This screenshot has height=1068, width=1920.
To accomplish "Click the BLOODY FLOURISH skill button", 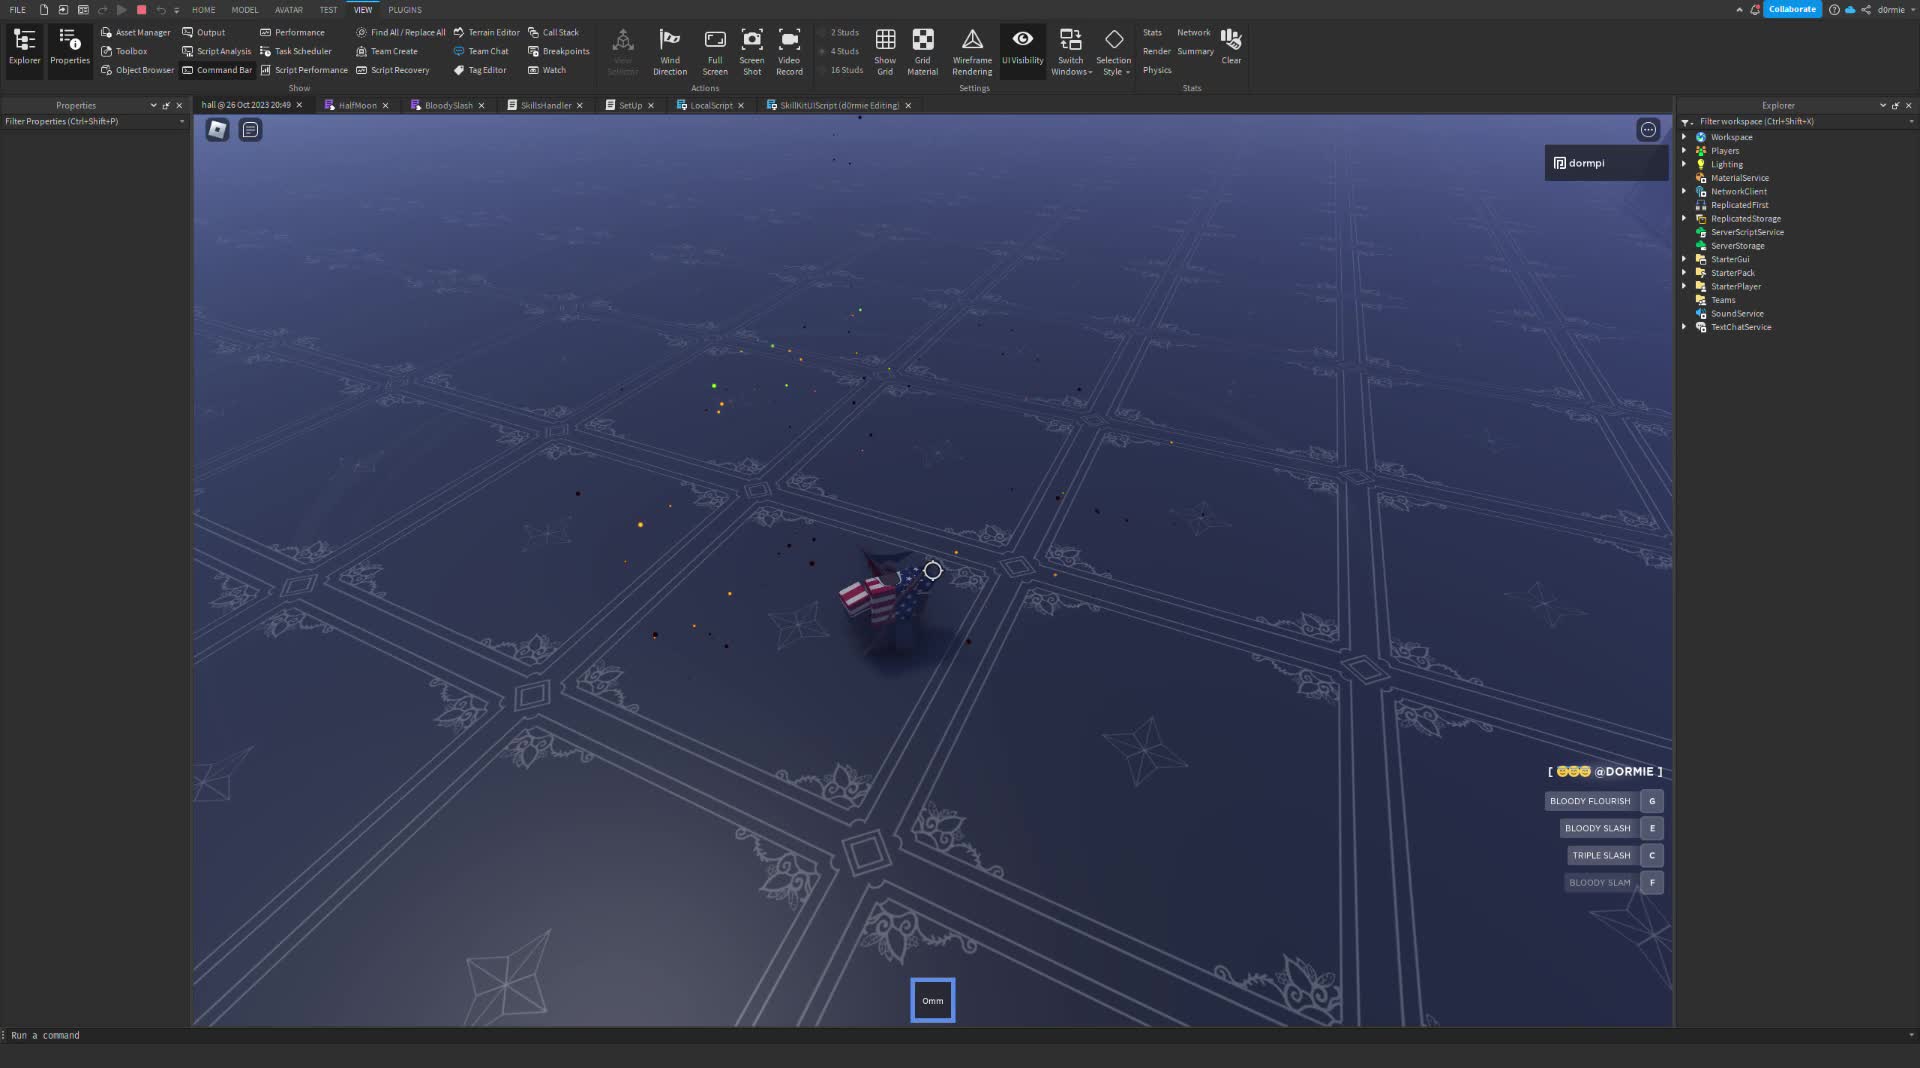I will [1589, 801].
